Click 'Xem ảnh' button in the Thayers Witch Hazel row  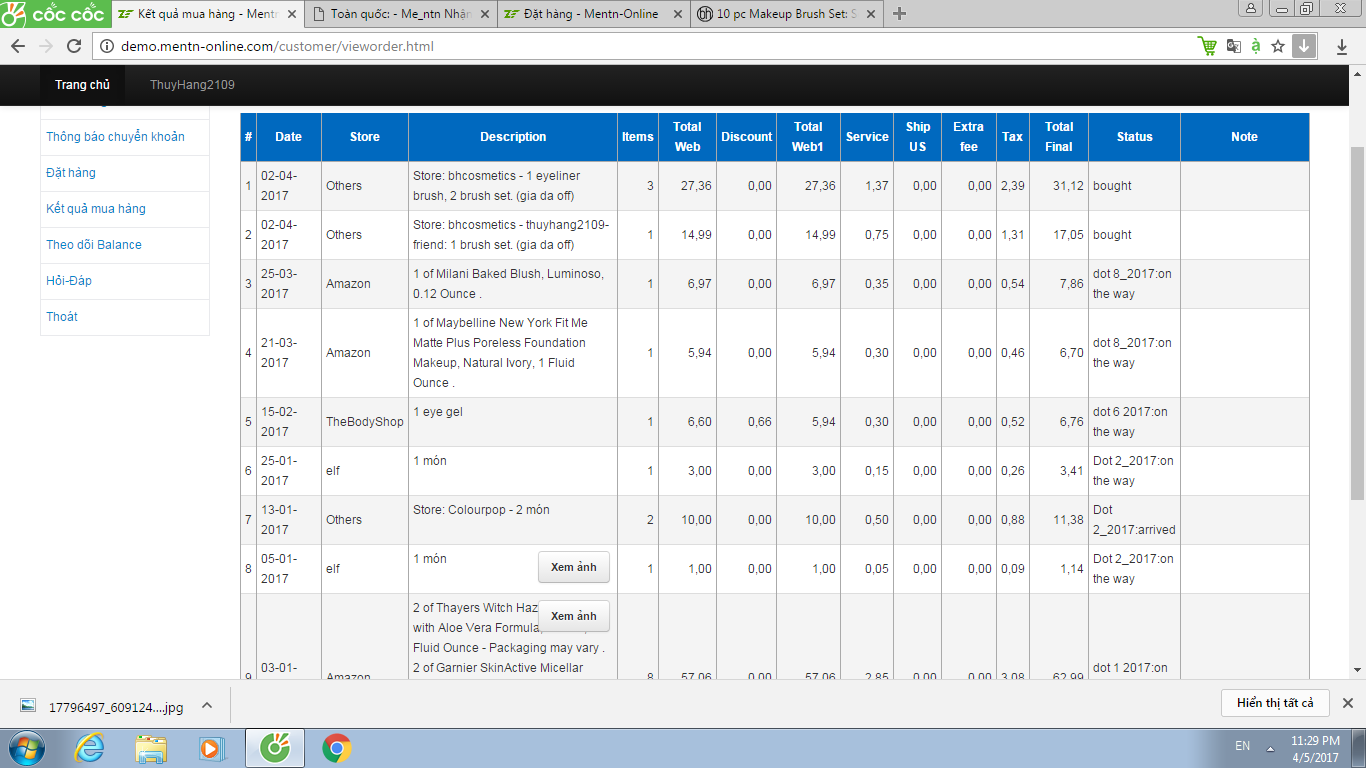pyautogui.click(x=574, y=616)
